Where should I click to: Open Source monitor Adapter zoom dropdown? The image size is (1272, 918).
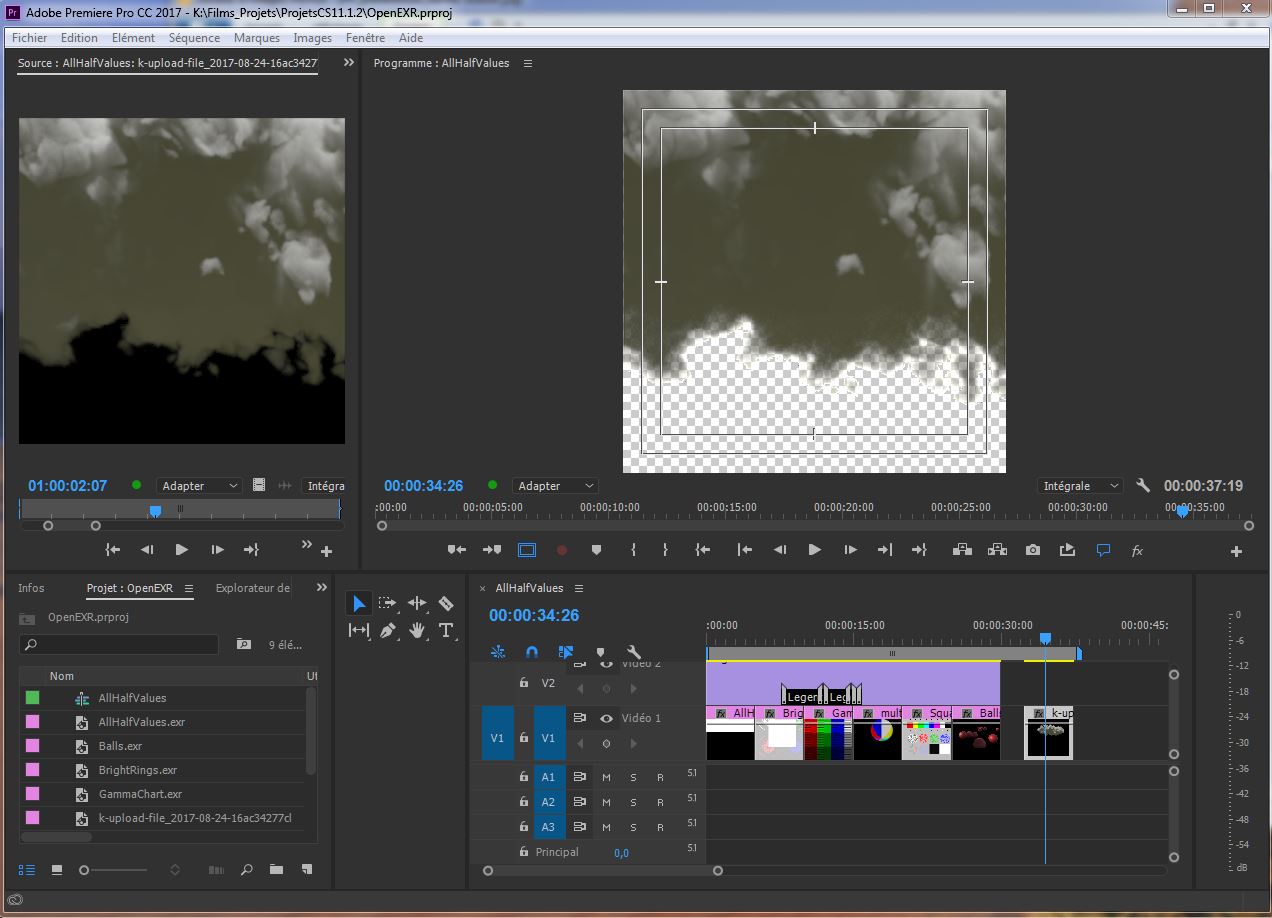tap(199, 485)
